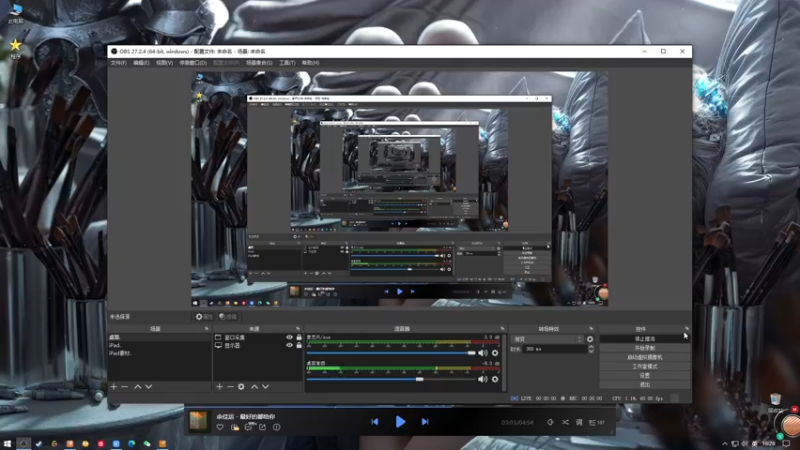Toggle lock on 窗口采集 source
This screenshot has height=450, width=800.
(299, 337)
